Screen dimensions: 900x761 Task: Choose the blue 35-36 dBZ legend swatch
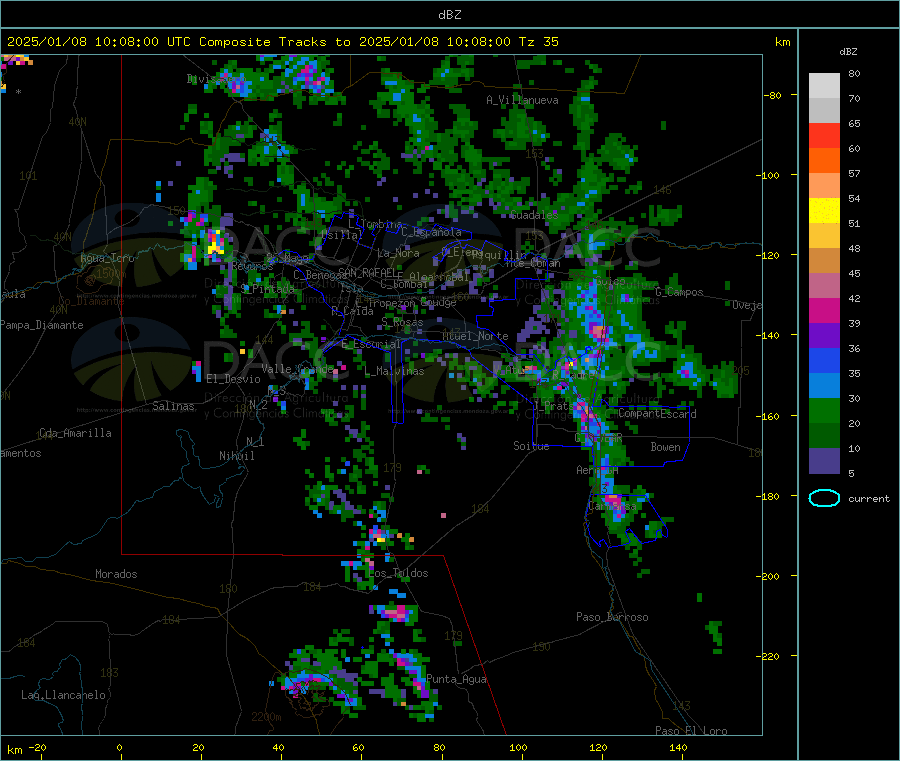tap(824, 360)
